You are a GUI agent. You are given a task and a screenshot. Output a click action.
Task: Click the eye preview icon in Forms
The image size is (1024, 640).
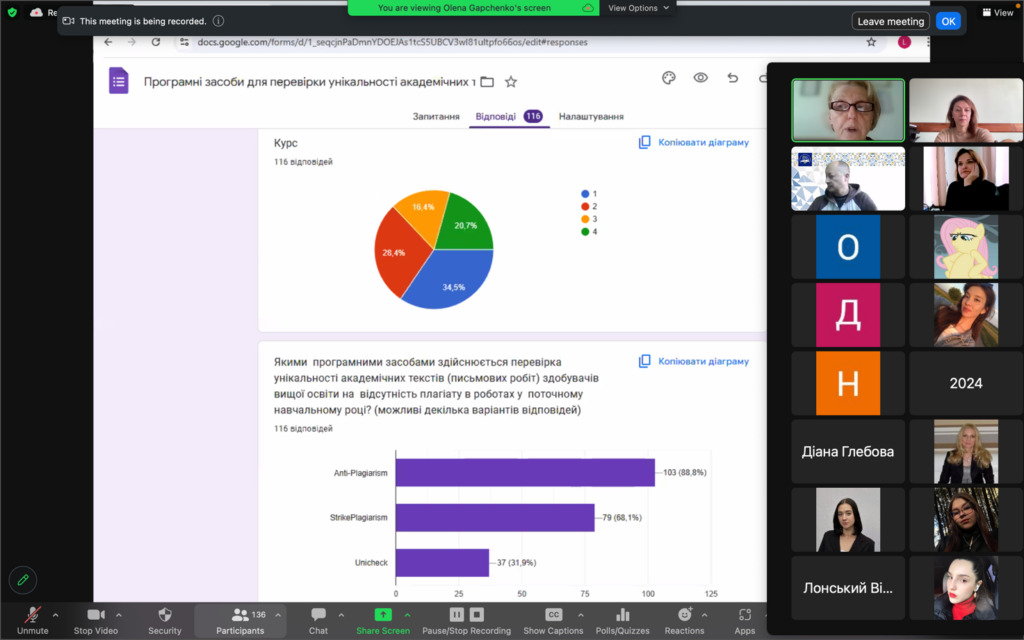(701, 79)
